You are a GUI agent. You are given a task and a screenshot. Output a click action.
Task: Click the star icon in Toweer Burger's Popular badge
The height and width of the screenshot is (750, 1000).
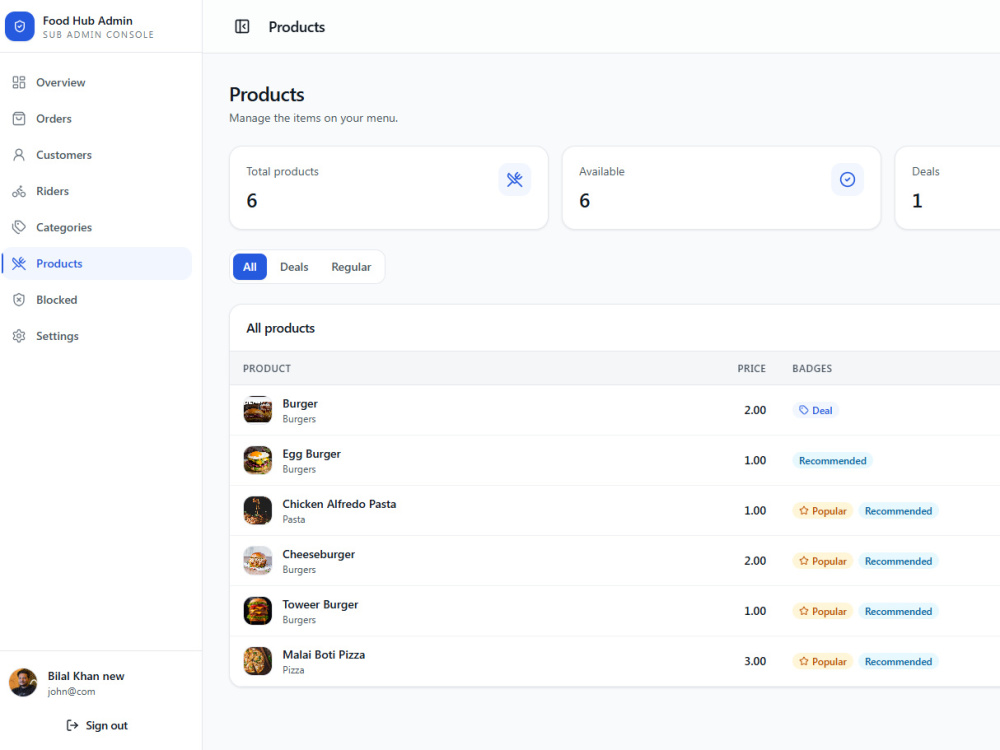click(x=804, y=611)
